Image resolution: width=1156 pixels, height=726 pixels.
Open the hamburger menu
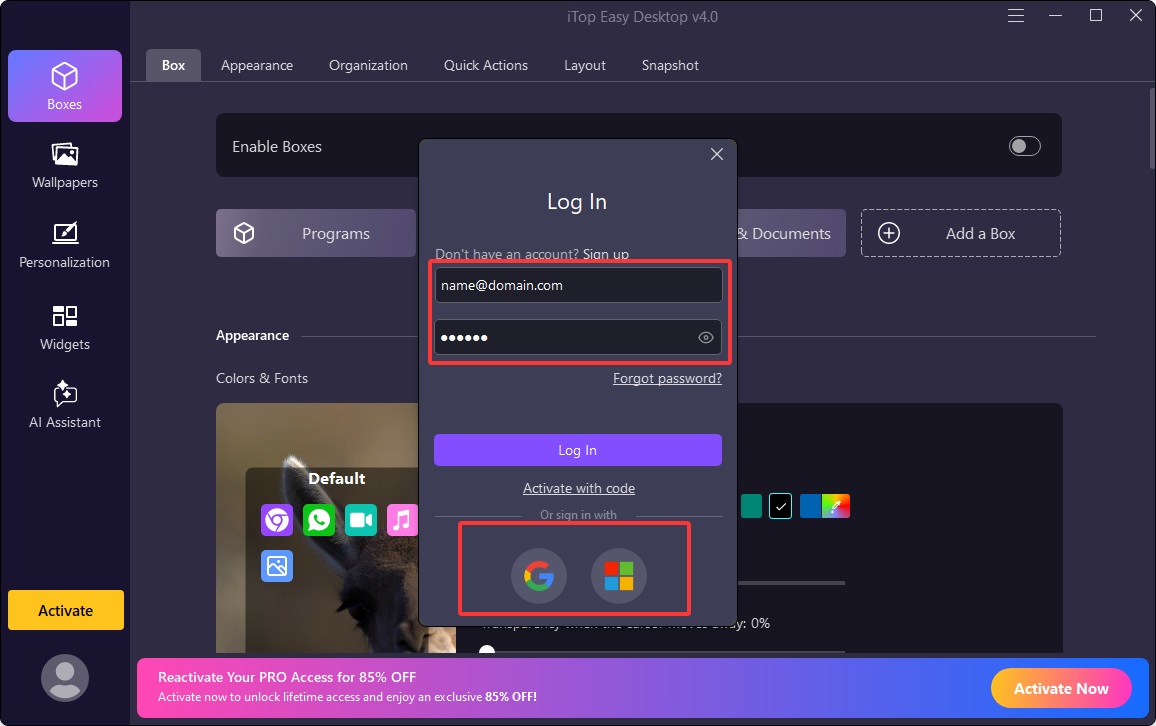pos(1015,15)
